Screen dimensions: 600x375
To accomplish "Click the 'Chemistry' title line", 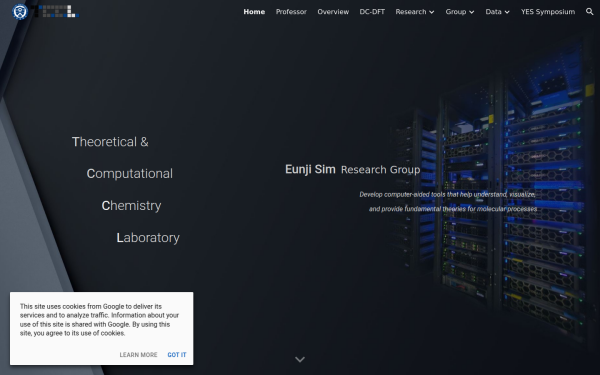I will pyautogui.click(x=131, y=206).
